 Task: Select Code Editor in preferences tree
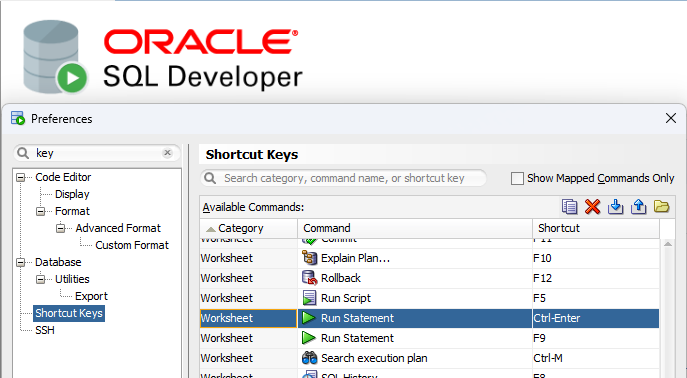[63, 177]
